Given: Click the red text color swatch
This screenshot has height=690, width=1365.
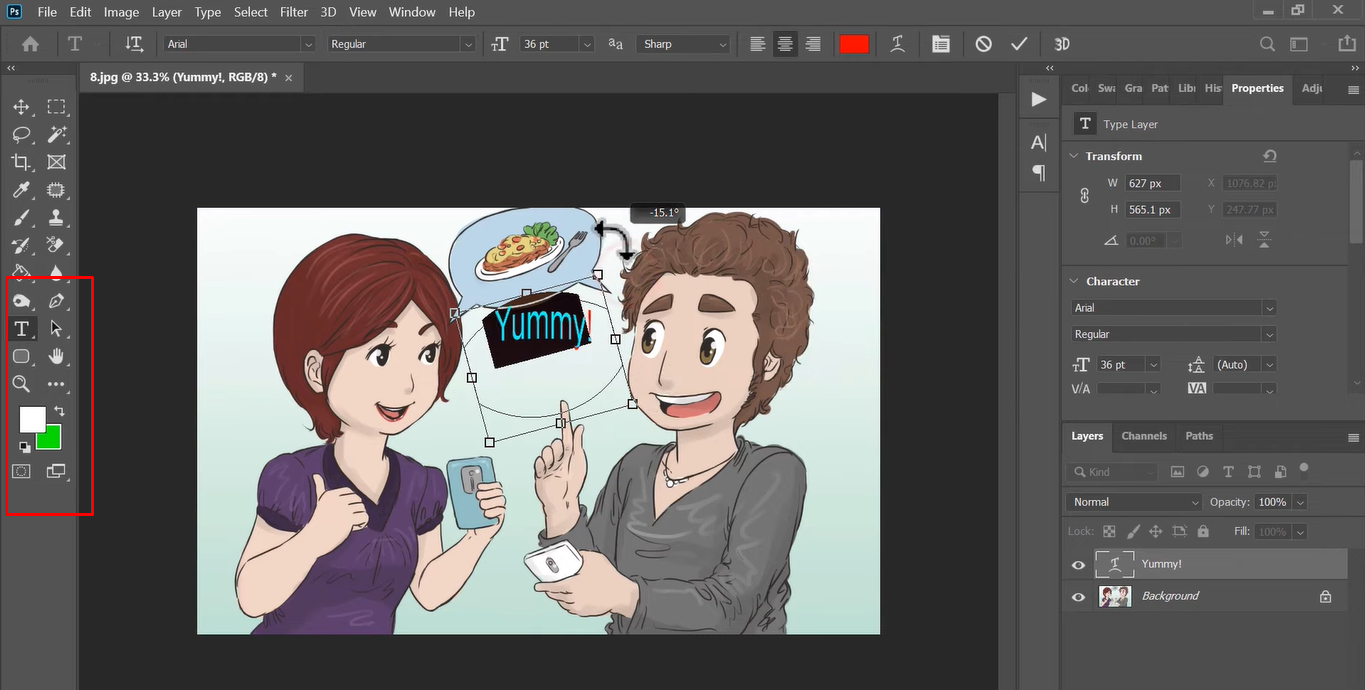Looking at the screenshot, I should pyautogui.click(x=854, y=44).
